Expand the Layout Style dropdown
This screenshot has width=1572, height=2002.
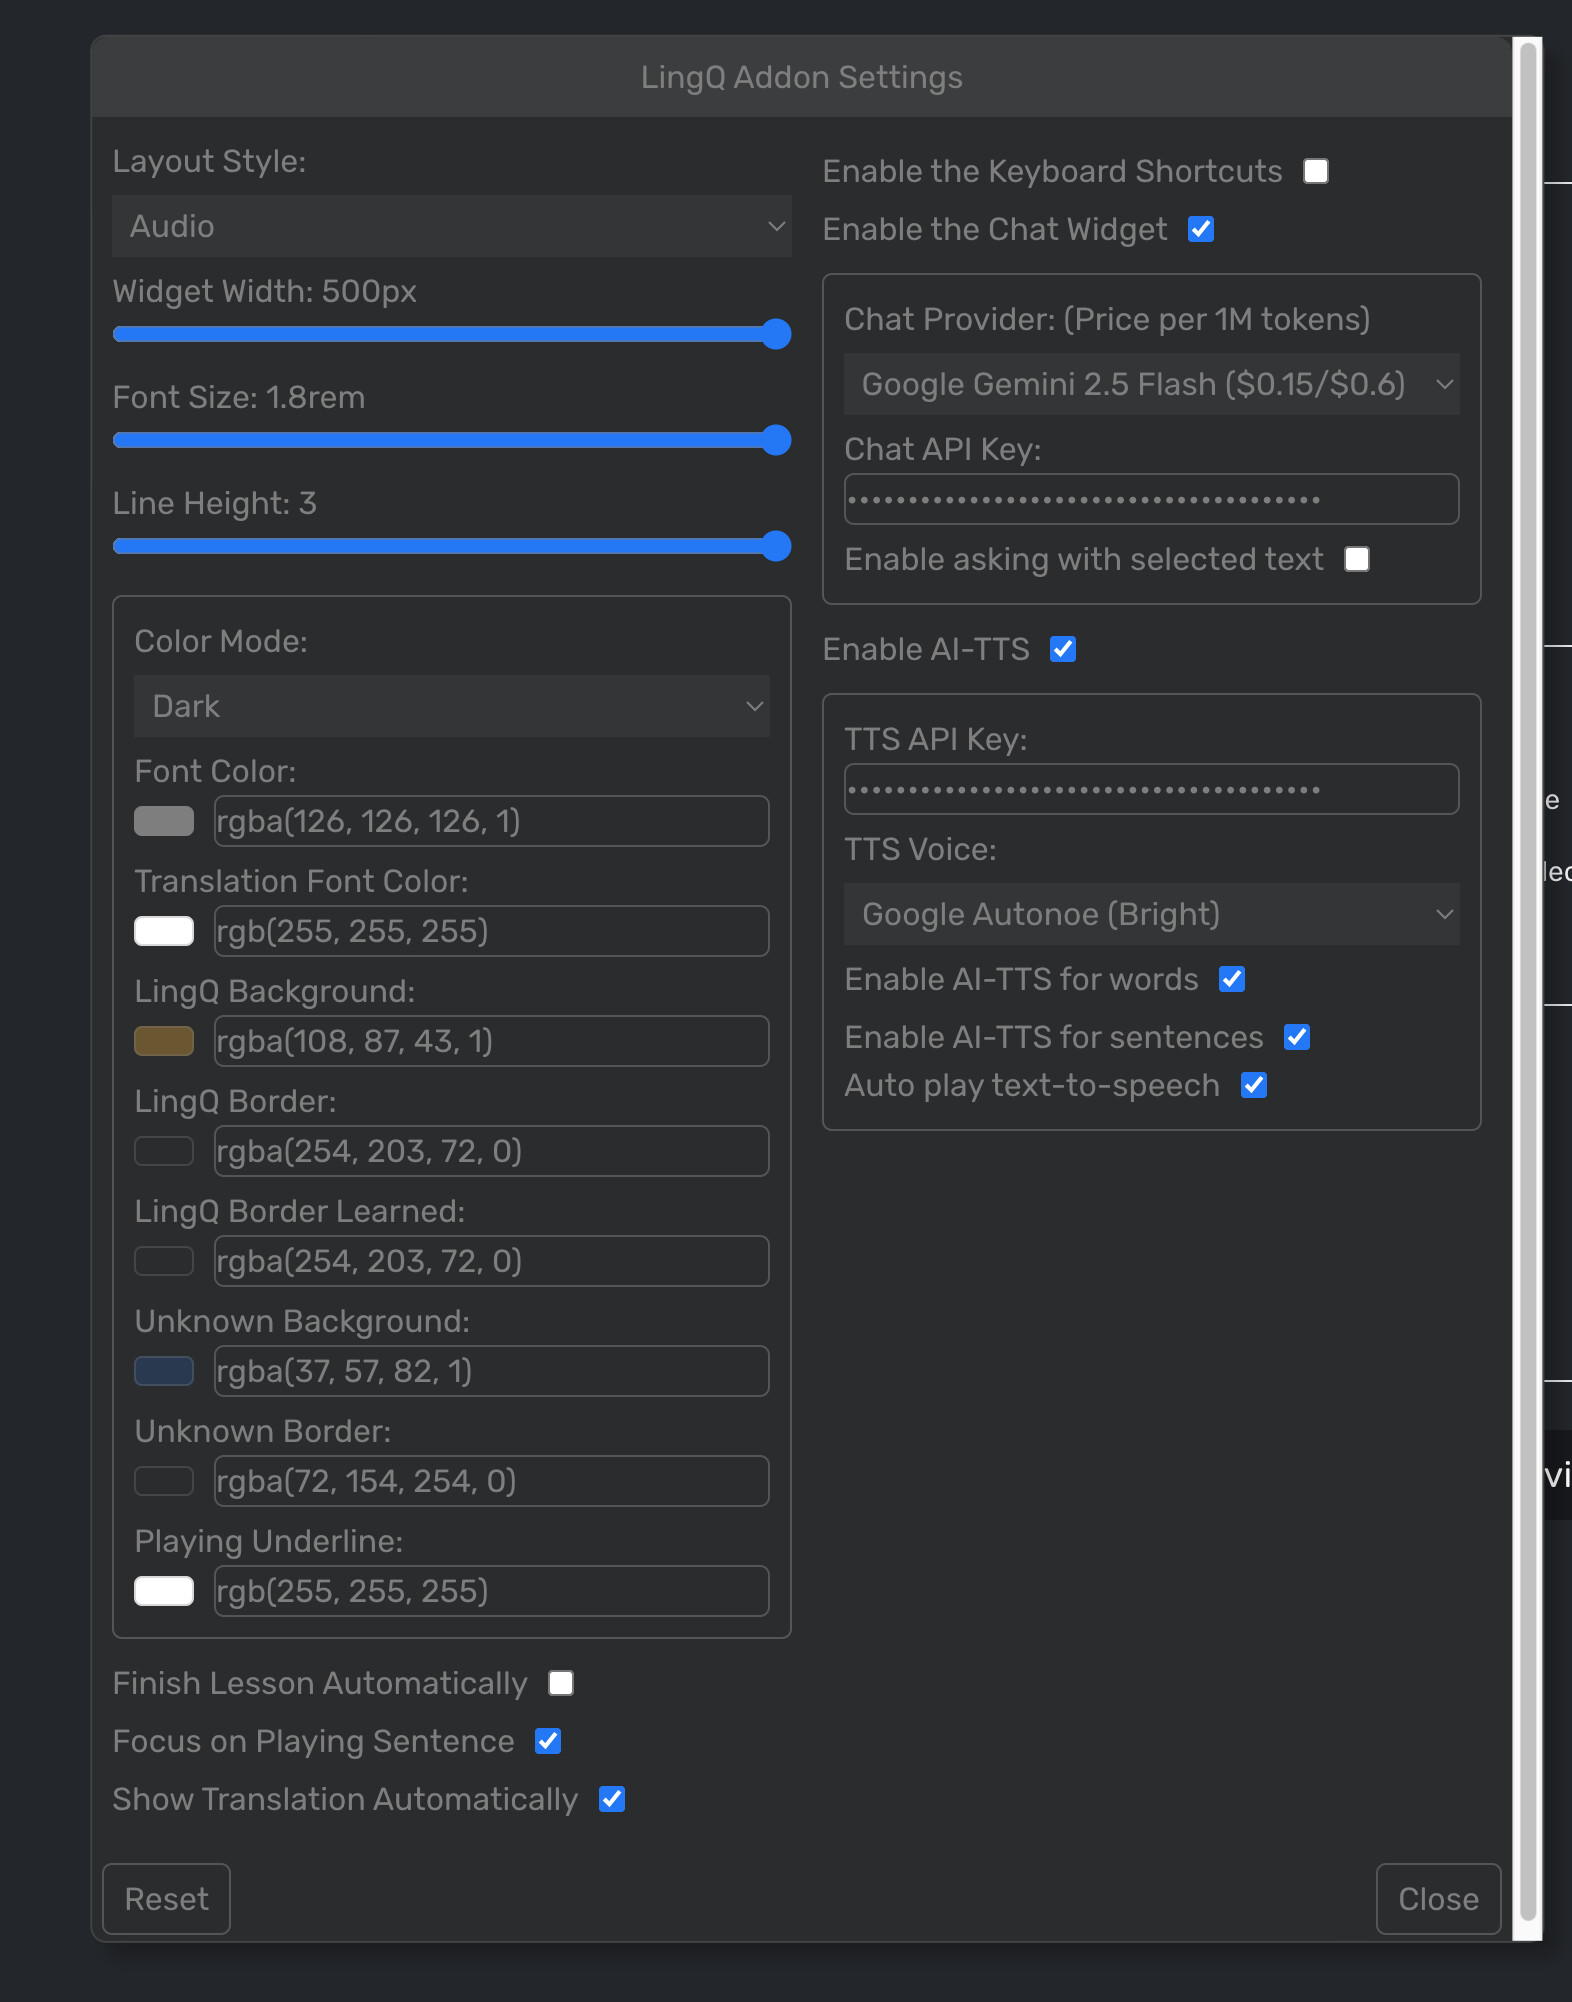(x=451, y=226)
